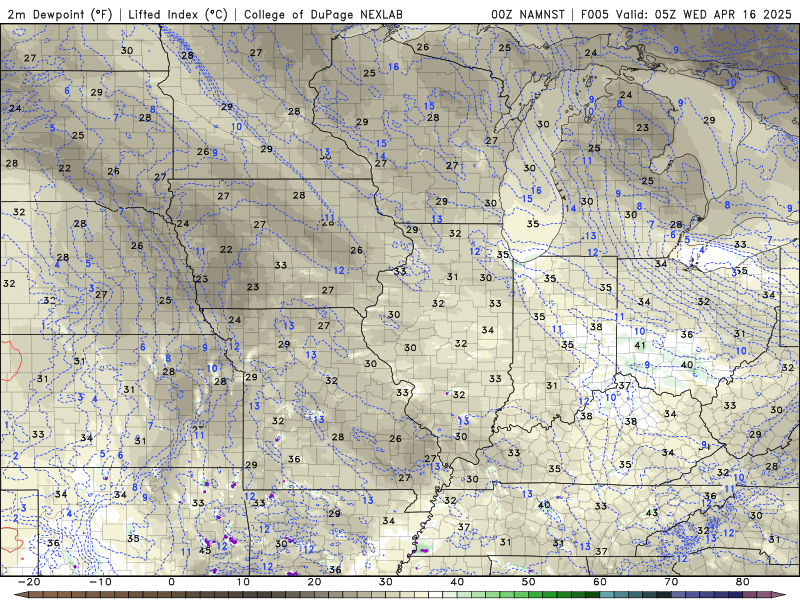Click the 'Lifted Index (°C)' header label

tap(178, 14)
